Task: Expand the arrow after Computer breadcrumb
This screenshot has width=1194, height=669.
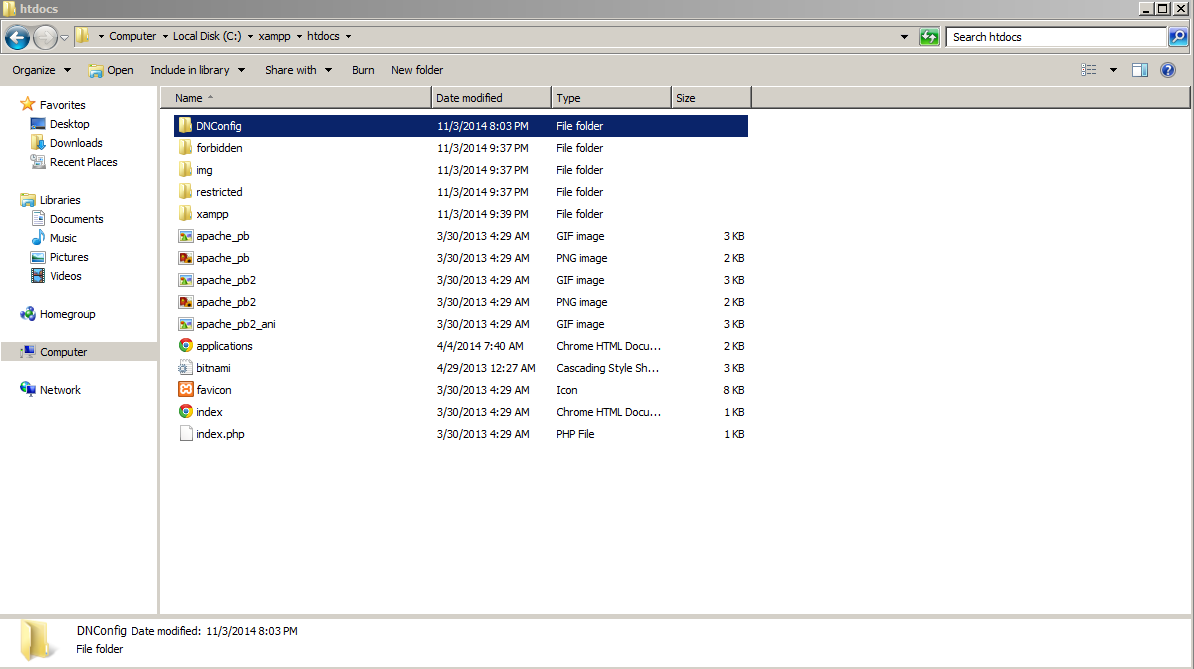Action: click(x=164, y=37)
